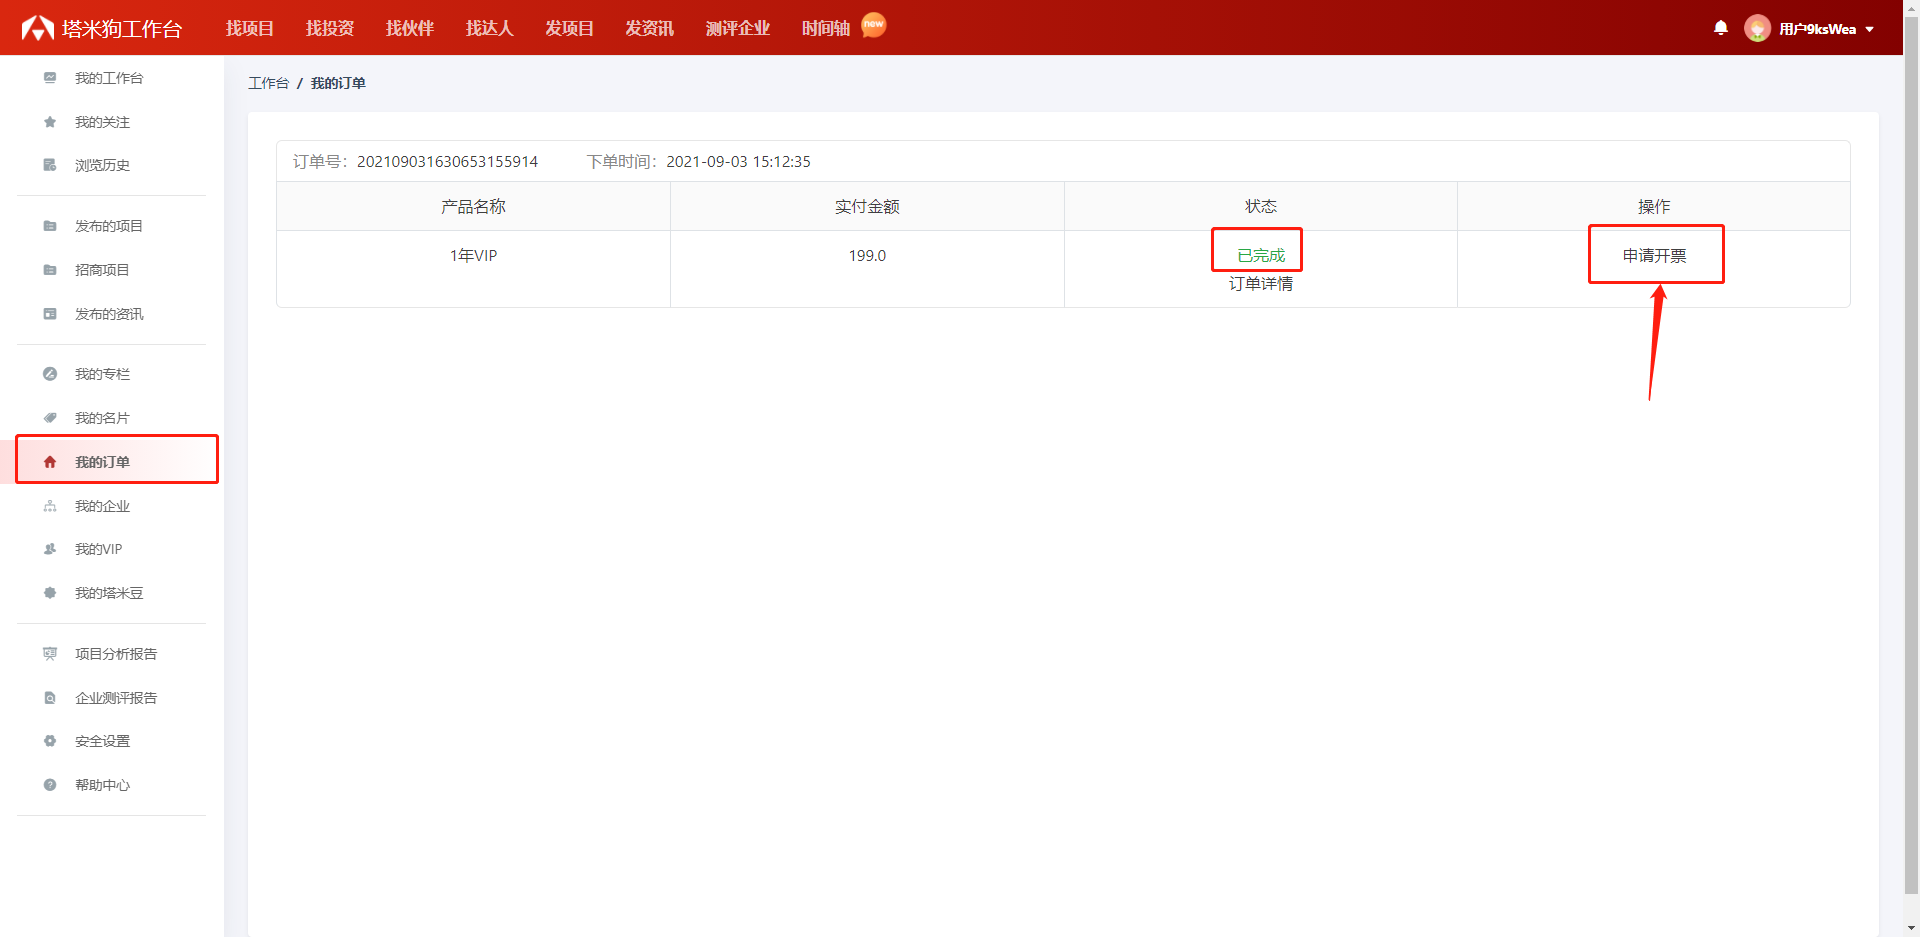Screen dimensions: 1920x937
Task: Open the 找达人 top menu
Action: click(x=490, y=28)
